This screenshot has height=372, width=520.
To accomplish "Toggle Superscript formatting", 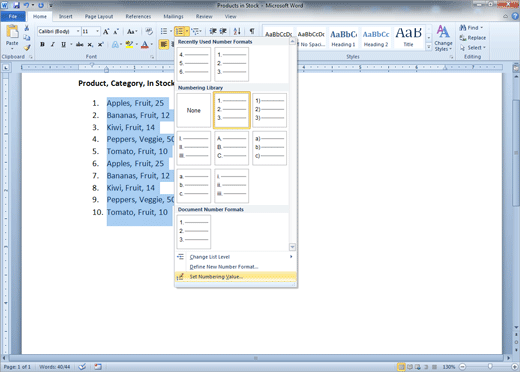I will (x=100, y=44).
